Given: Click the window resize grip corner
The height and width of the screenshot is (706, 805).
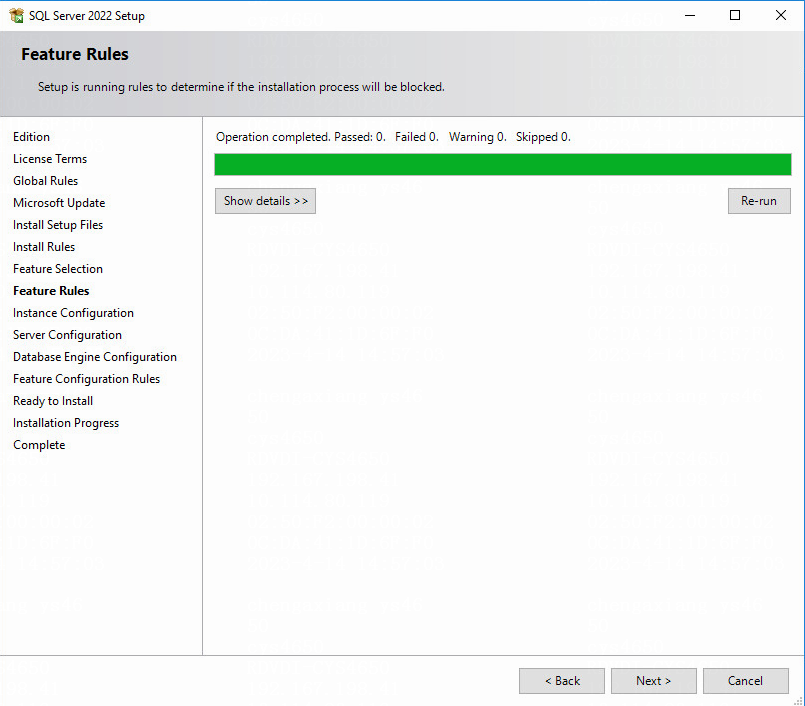Looking at the screenshot, I should (x=799, y=700).
